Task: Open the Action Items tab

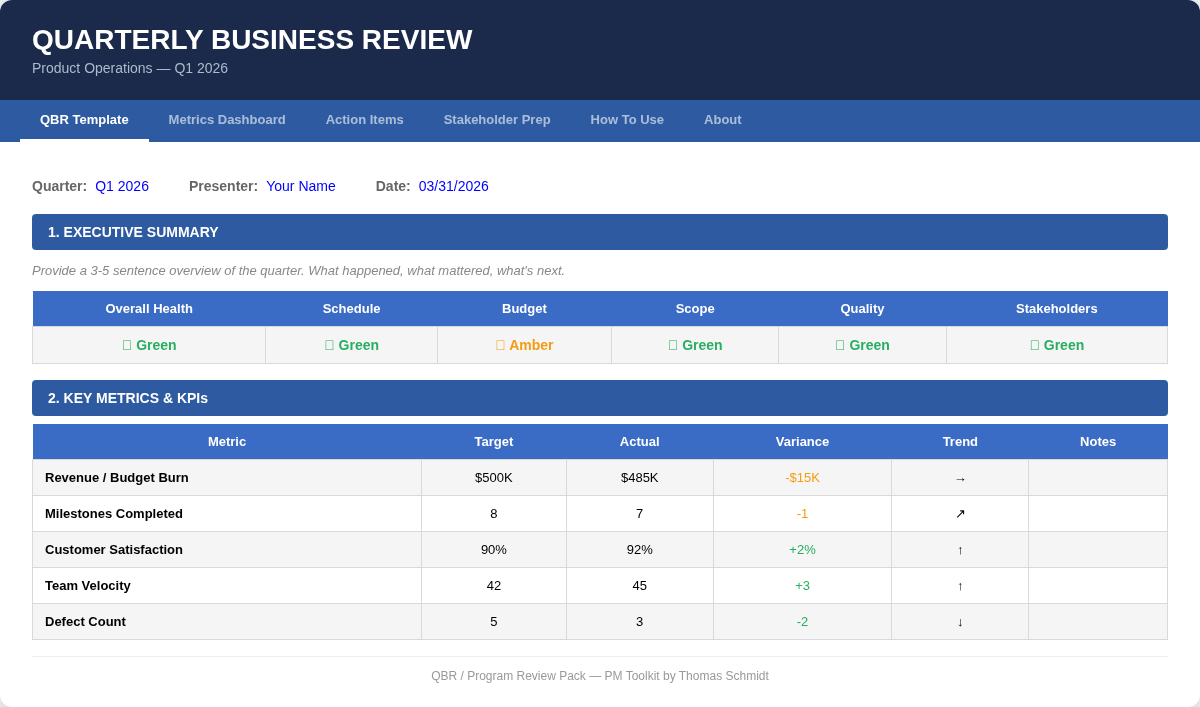Action: pyautogui.click(x=364, y=120)
